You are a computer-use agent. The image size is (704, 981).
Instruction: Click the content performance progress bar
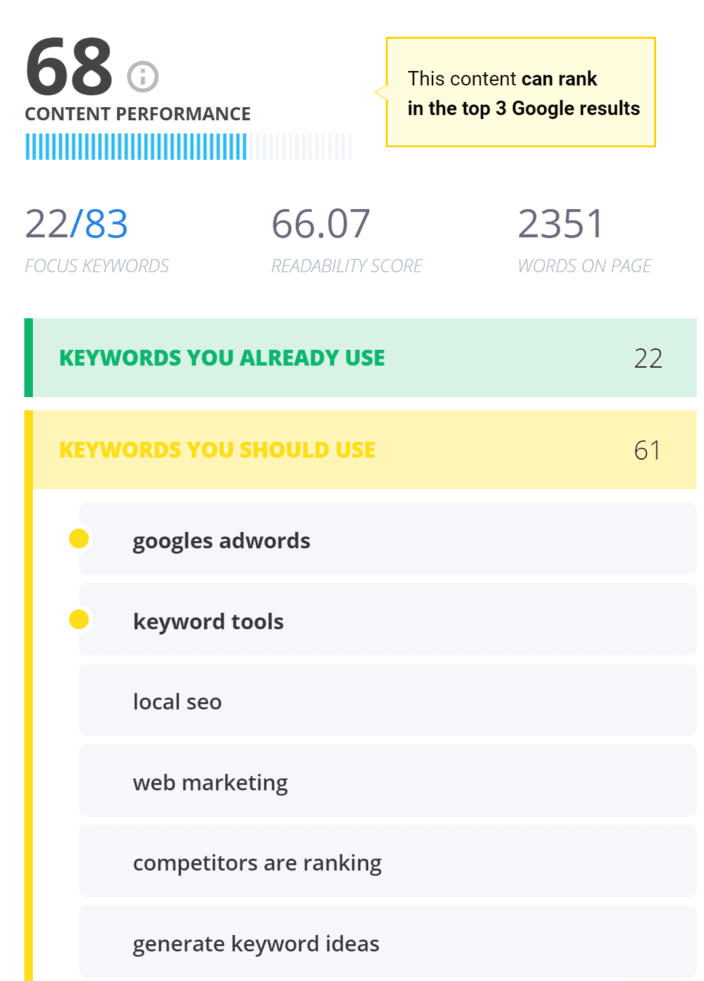tap(188, 147)
